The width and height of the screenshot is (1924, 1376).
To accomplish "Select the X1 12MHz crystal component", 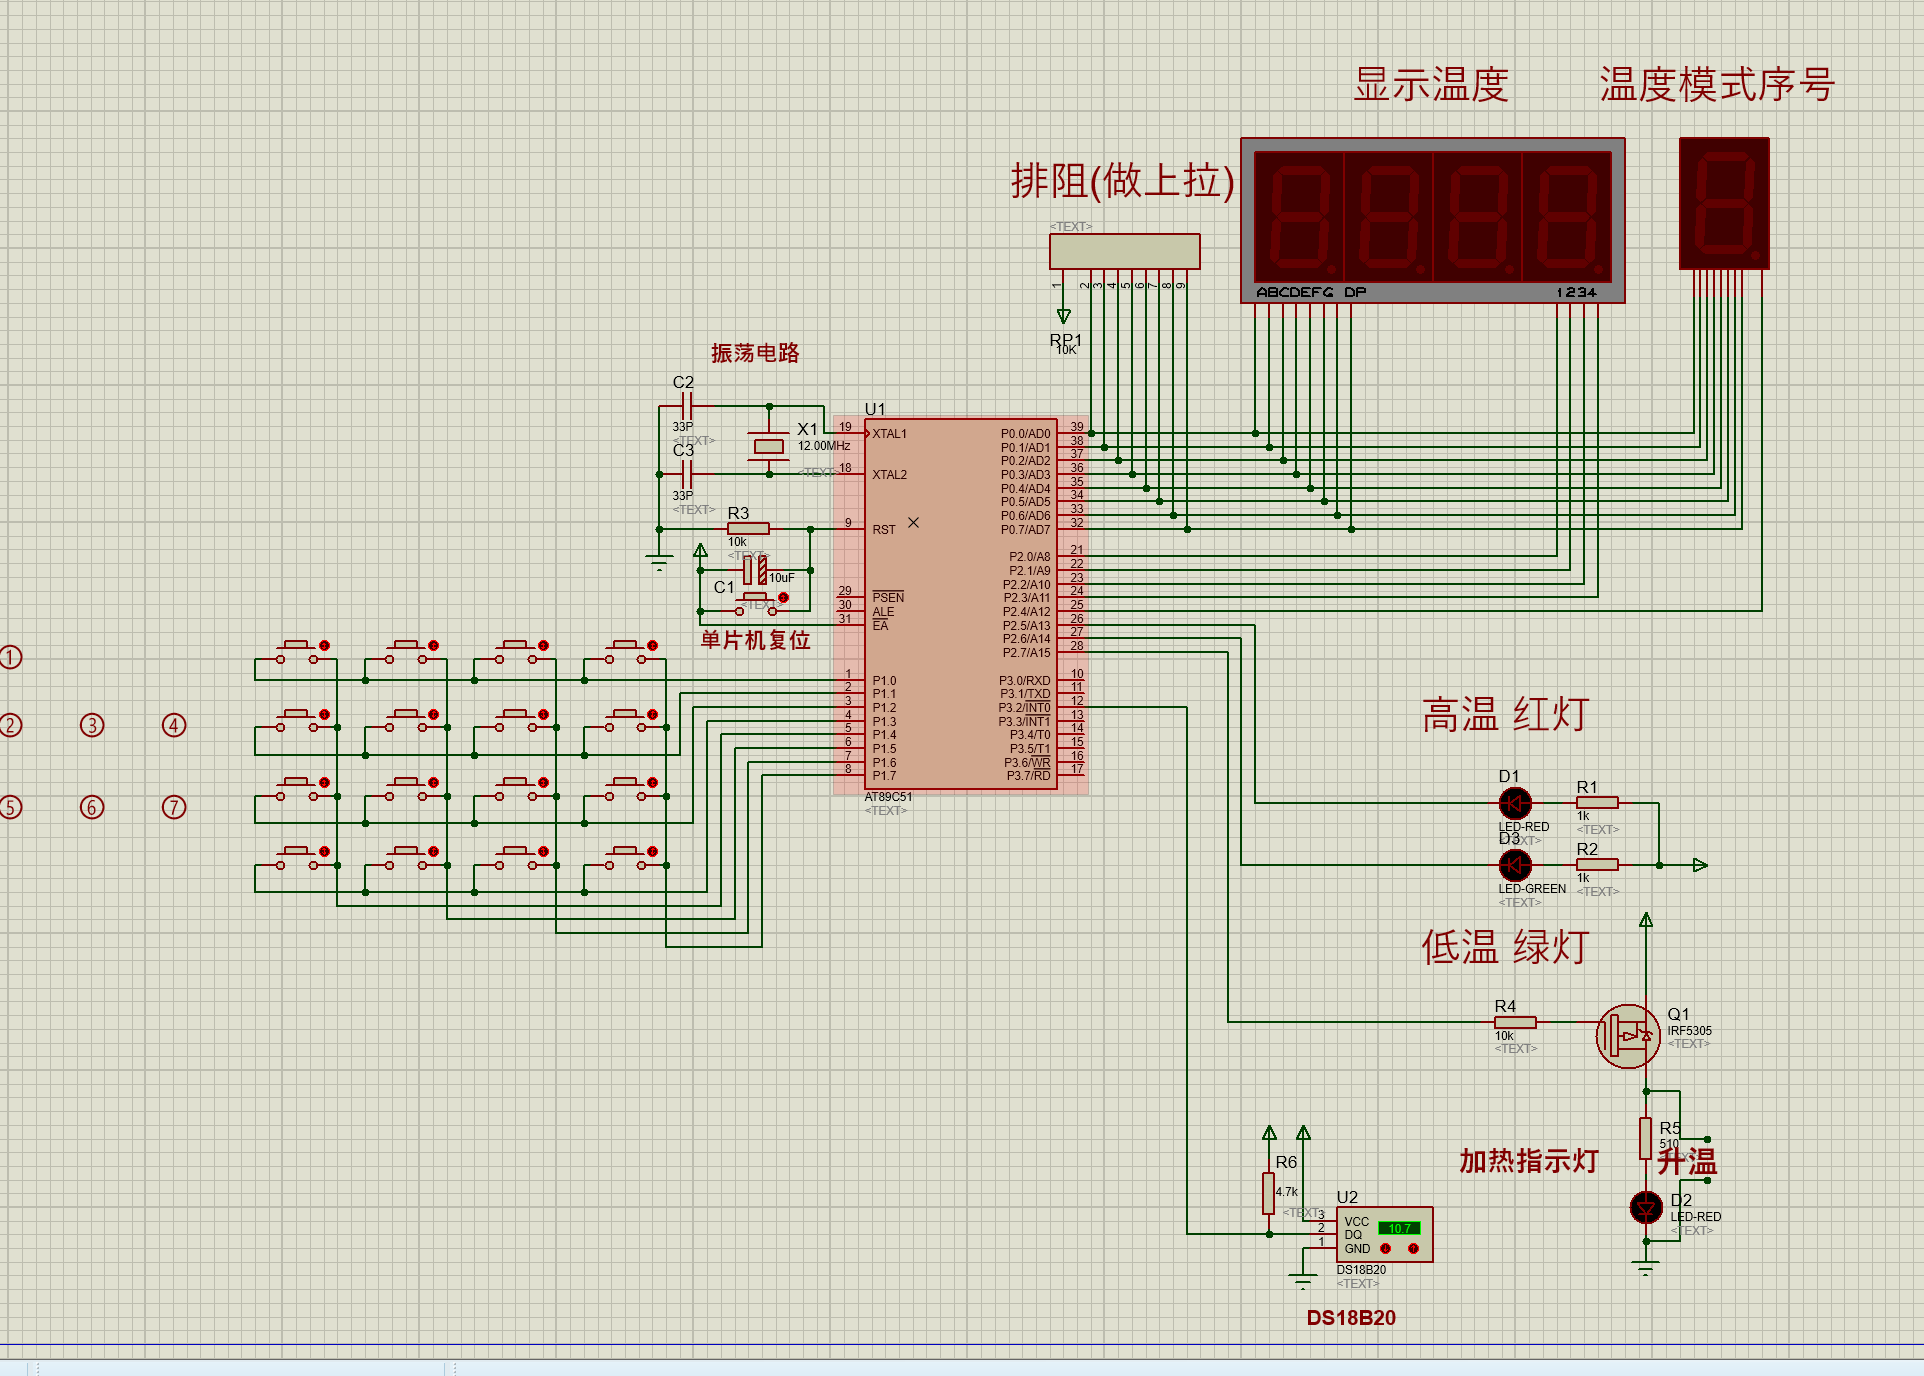I will coord(769,446).
